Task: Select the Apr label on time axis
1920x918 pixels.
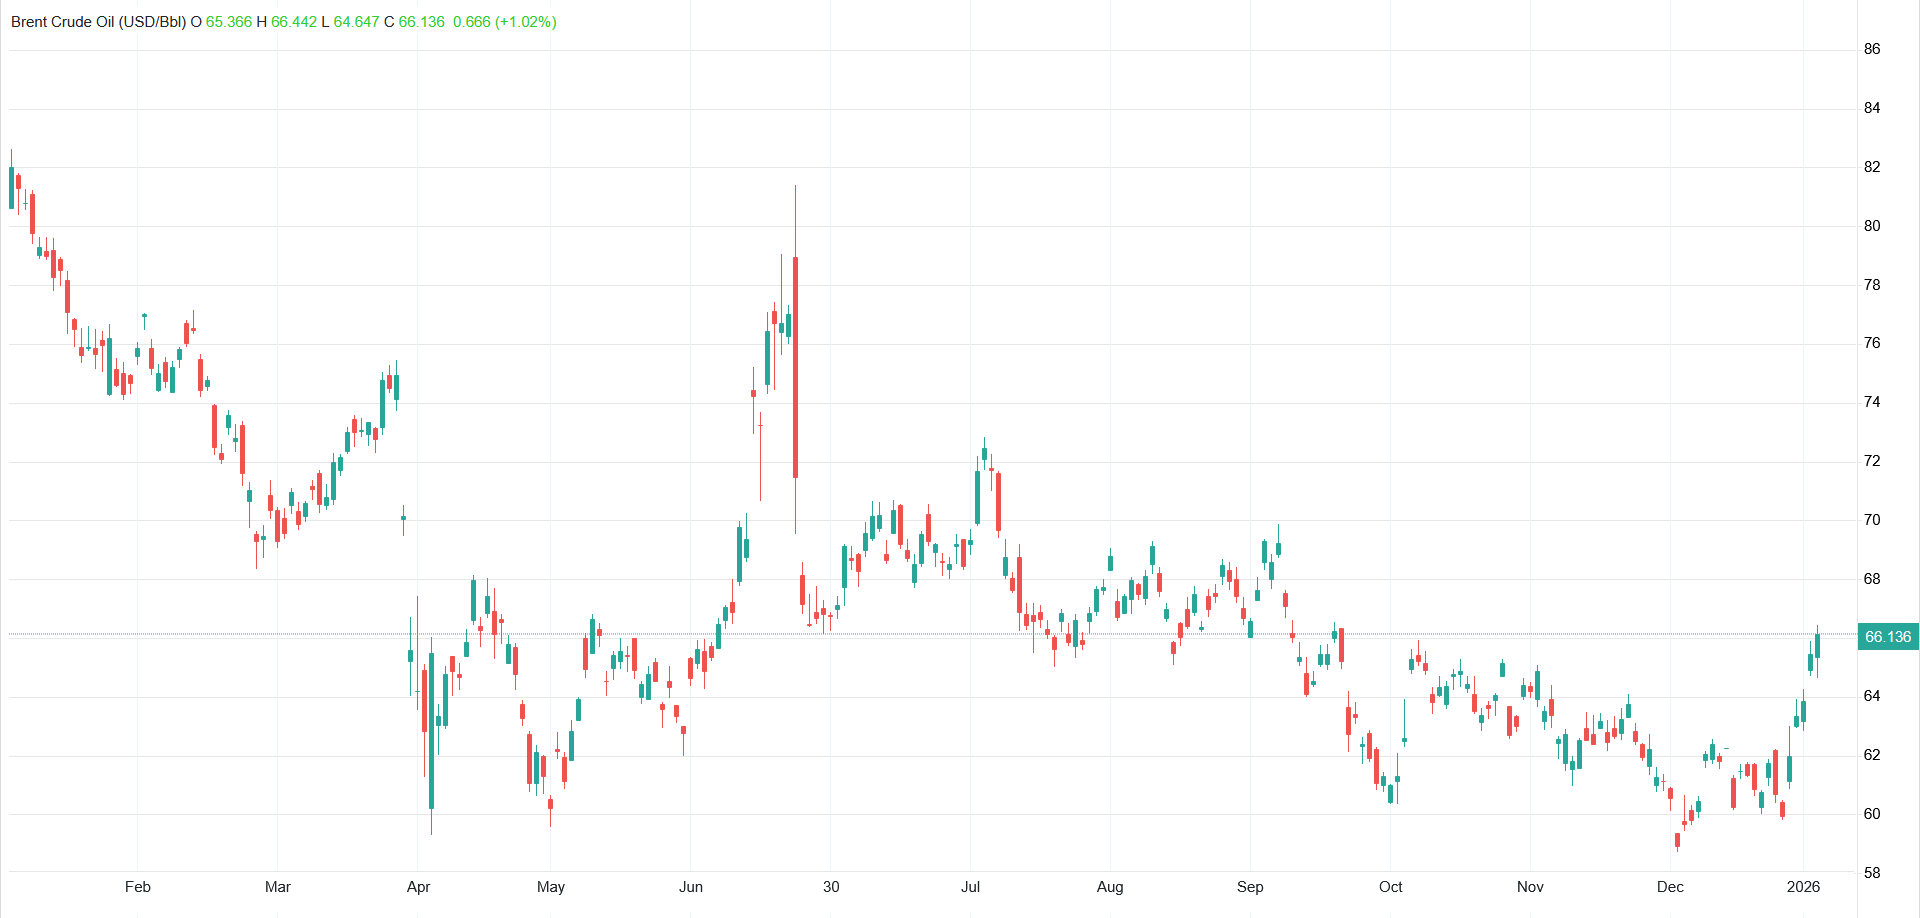Action: click(x=418, y=887)
